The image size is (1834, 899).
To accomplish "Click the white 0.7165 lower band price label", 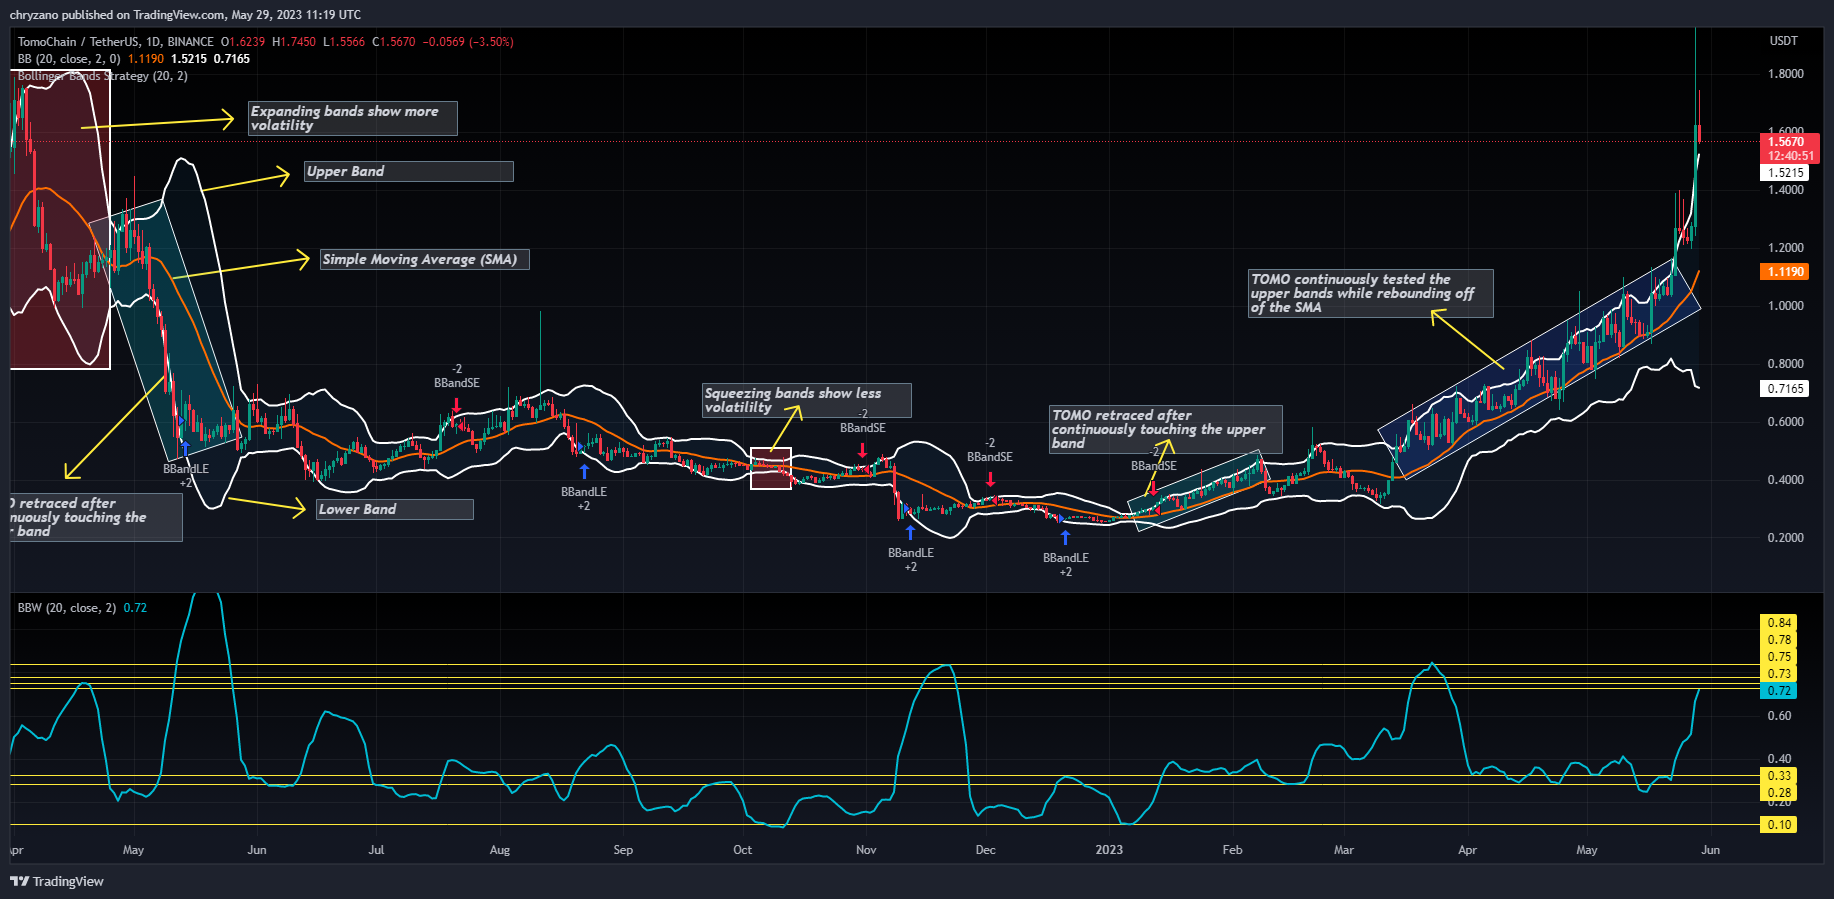I will [x=1785, y=389].
